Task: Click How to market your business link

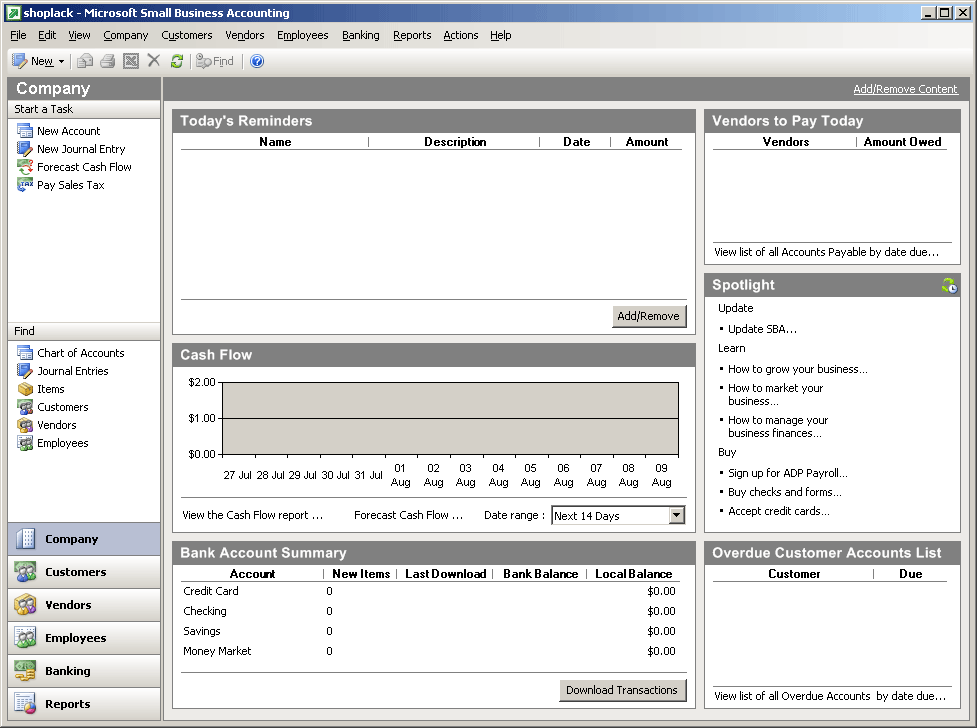Action: click(x=776, y=395)
